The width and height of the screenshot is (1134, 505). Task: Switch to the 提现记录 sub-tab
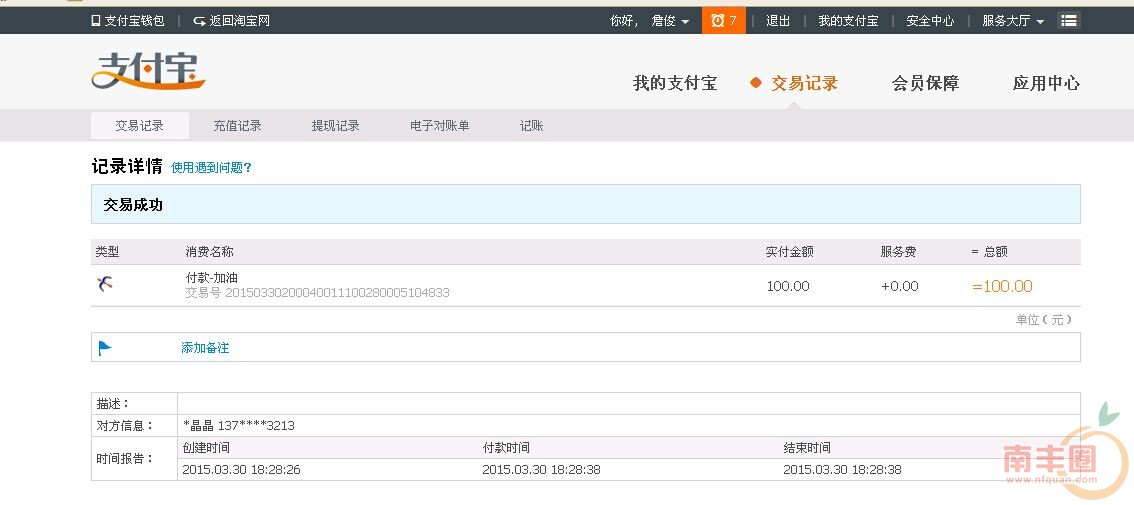(335, 126)
